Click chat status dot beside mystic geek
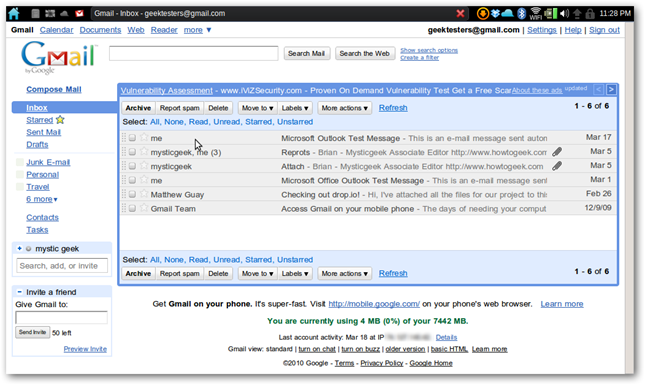Viewport: 645px width, 385px height. coord(28,248)
